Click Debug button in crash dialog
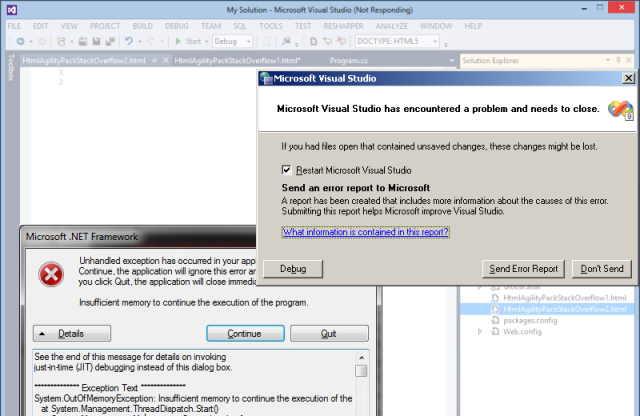 pos(293,269)
